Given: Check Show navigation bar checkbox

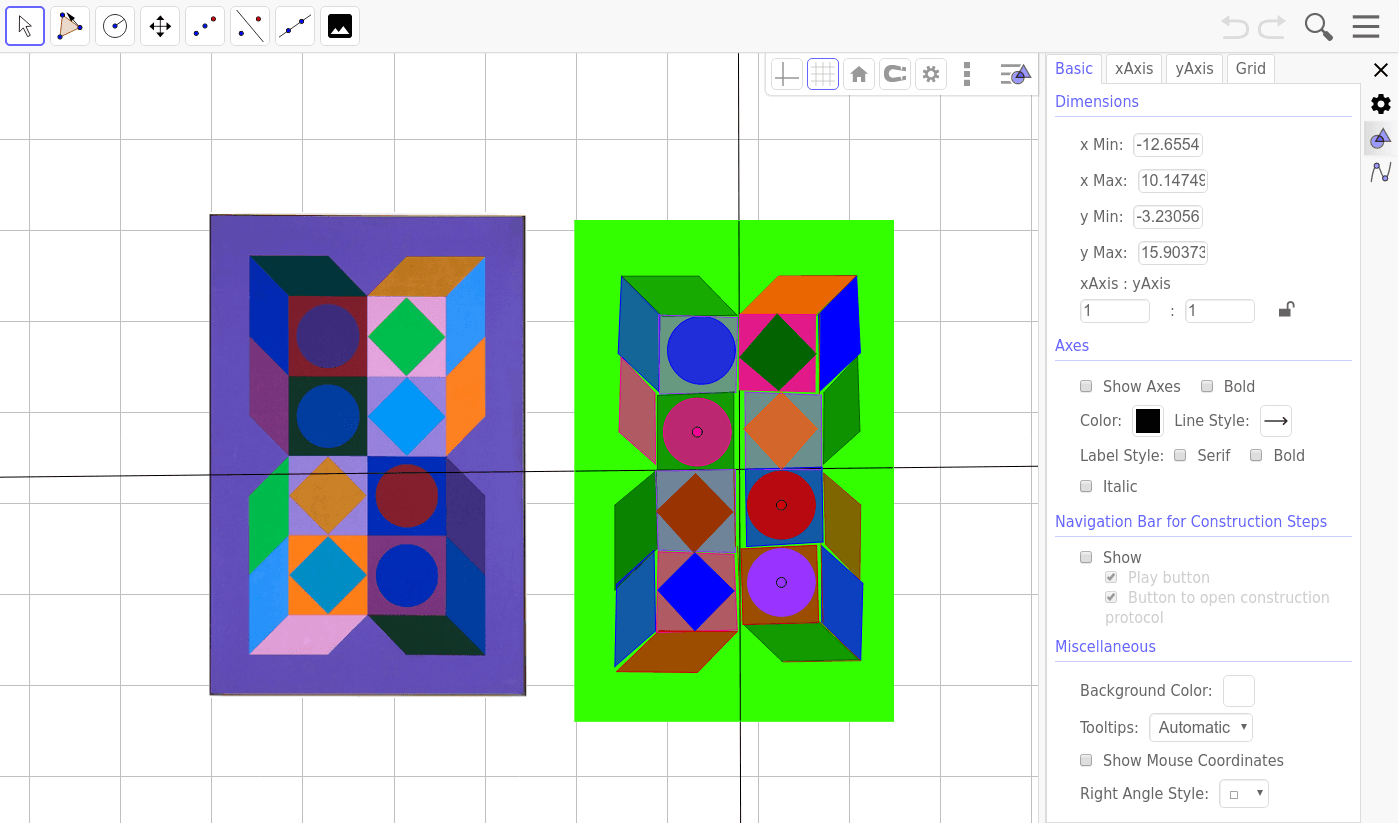Looking at the screenshot, I should tap(1086, 557).
